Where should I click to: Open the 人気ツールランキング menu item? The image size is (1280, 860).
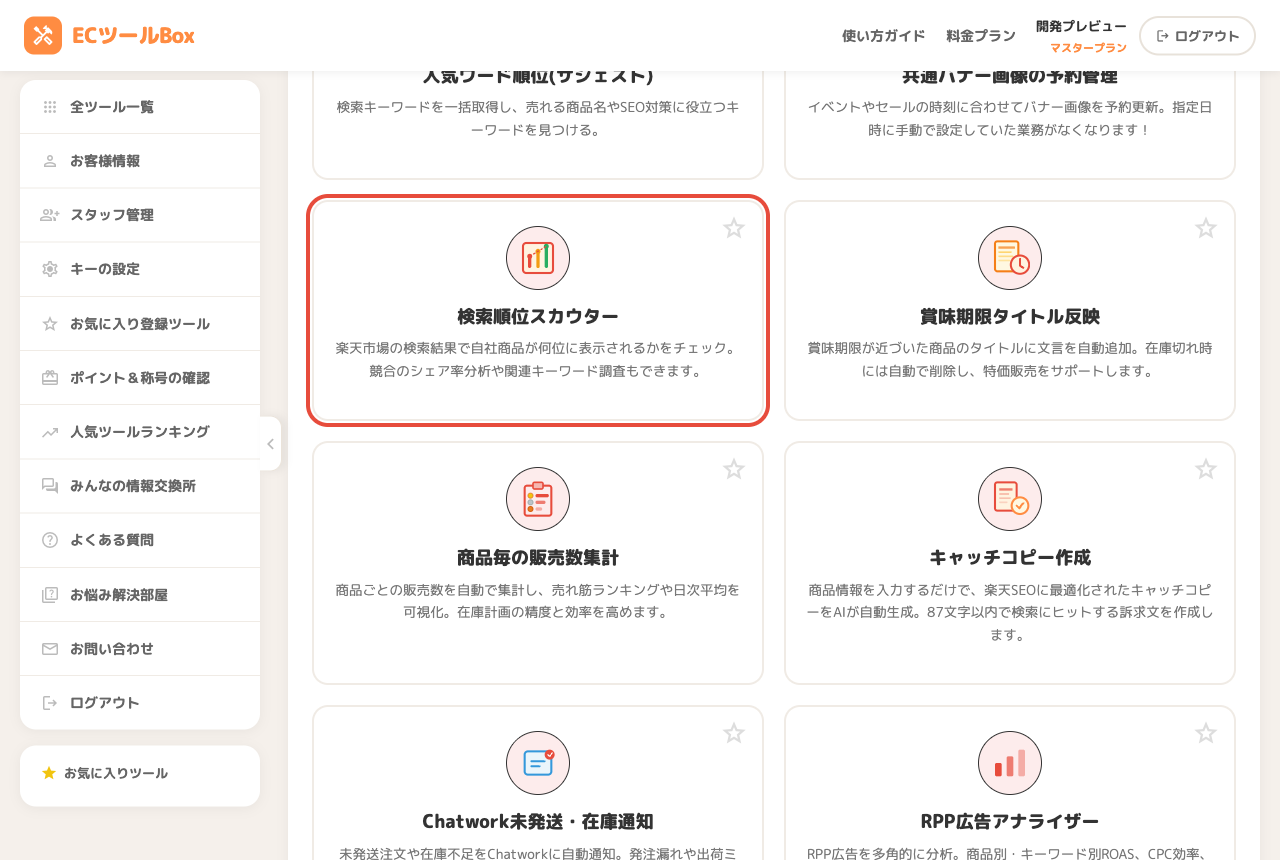[140, 432]
